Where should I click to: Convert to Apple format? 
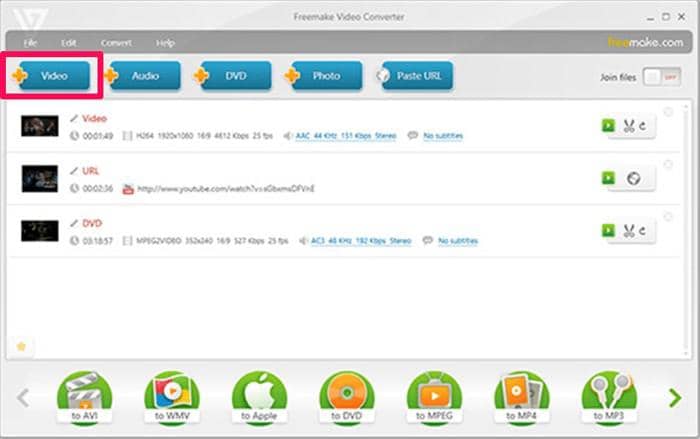pyautogui.click(x=259, y=397)
